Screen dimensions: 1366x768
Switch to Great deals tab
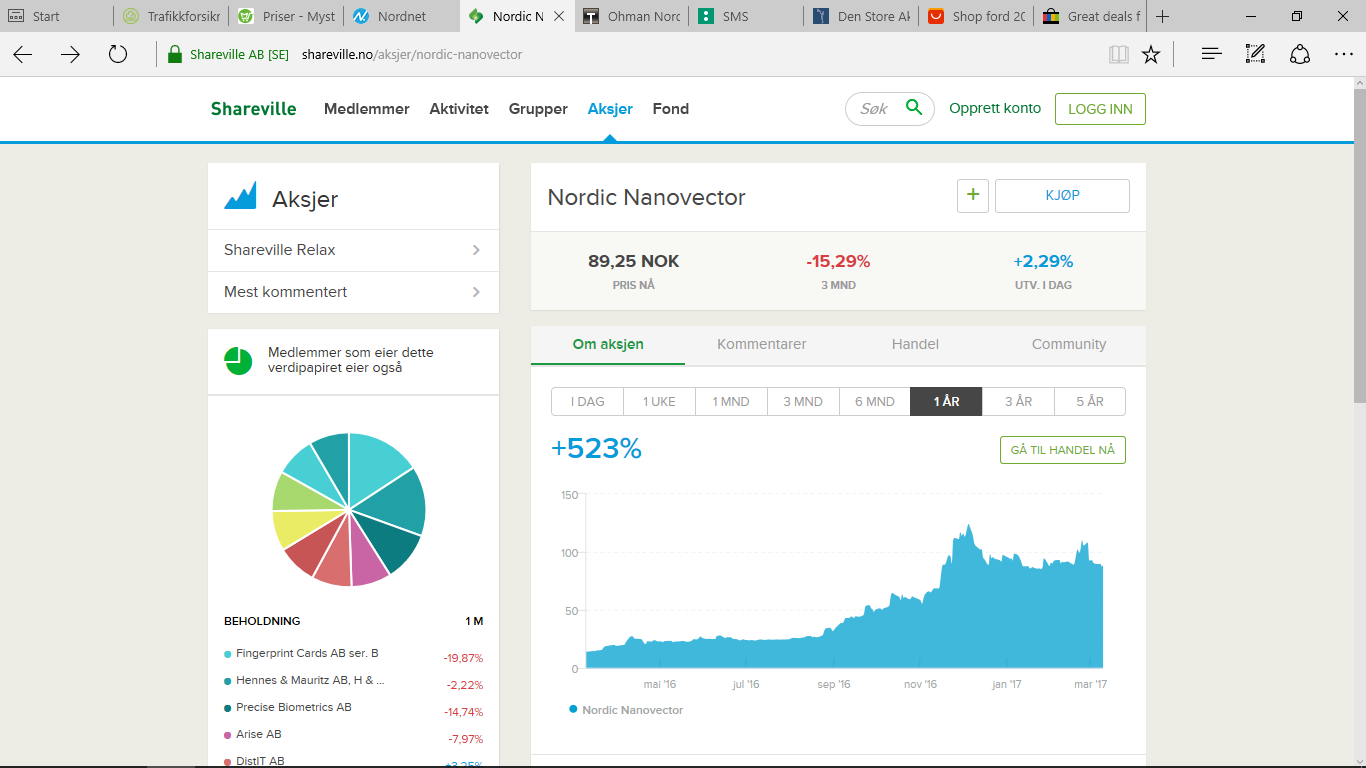(1092, 16)
